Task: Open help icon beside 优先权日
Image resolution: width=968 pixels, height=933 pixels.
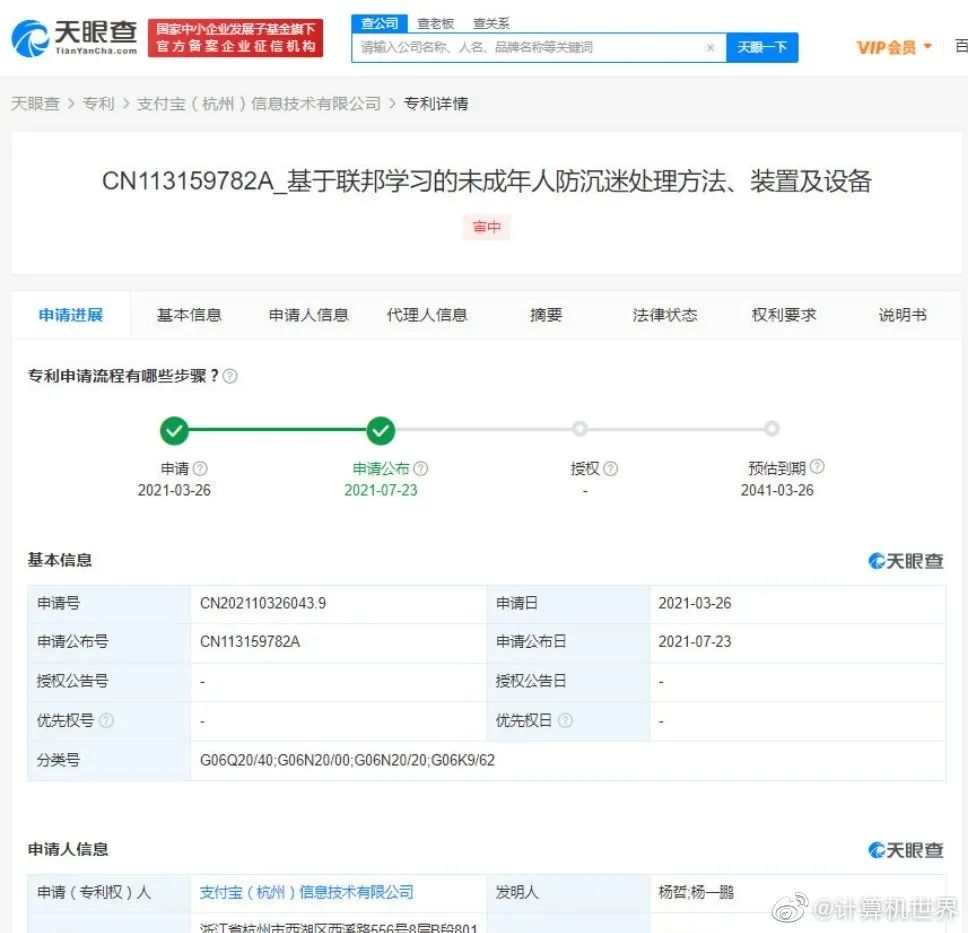Action: [565, 721]
